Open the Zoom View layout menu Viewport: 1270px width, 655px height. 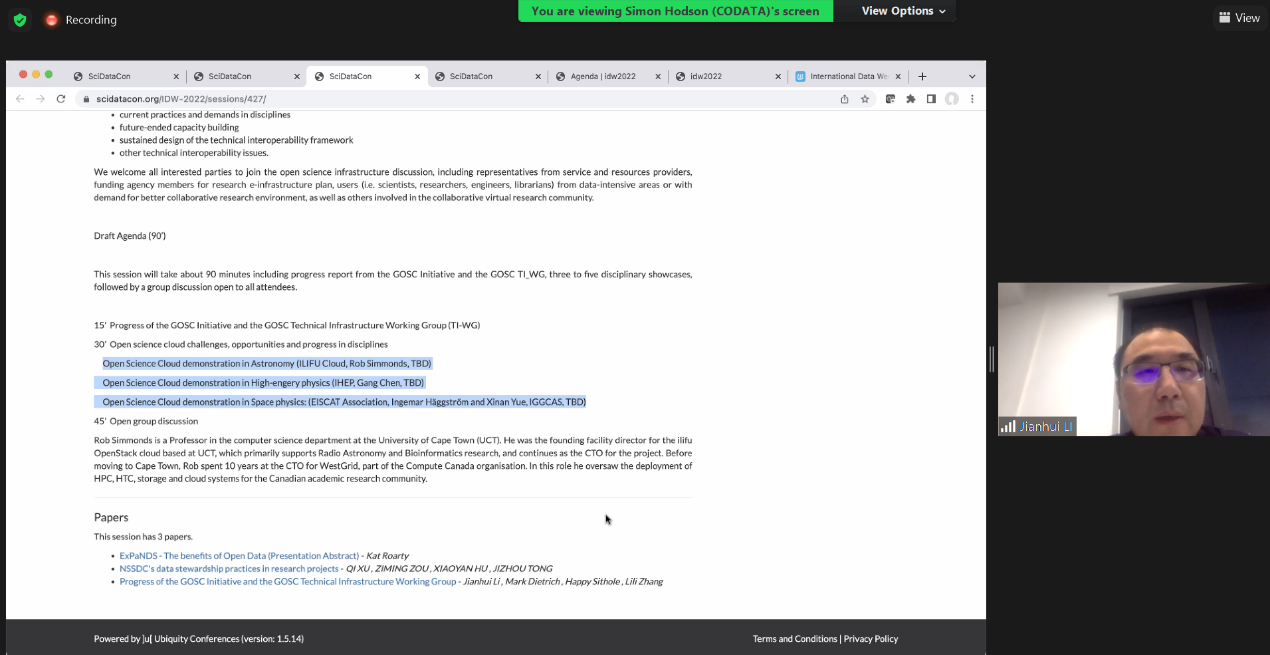[x=1239, y=18]
